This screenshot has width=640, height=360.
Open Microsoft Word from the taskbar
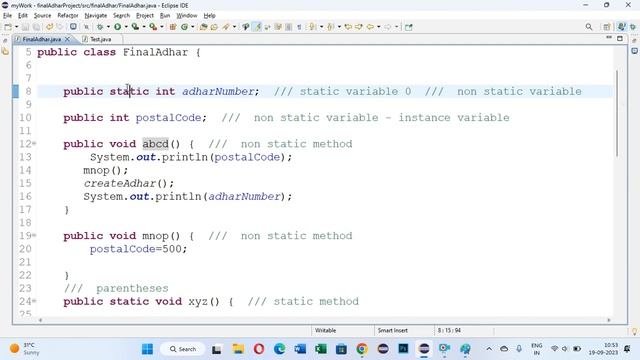pyautogui.click(x=300, y=349)
